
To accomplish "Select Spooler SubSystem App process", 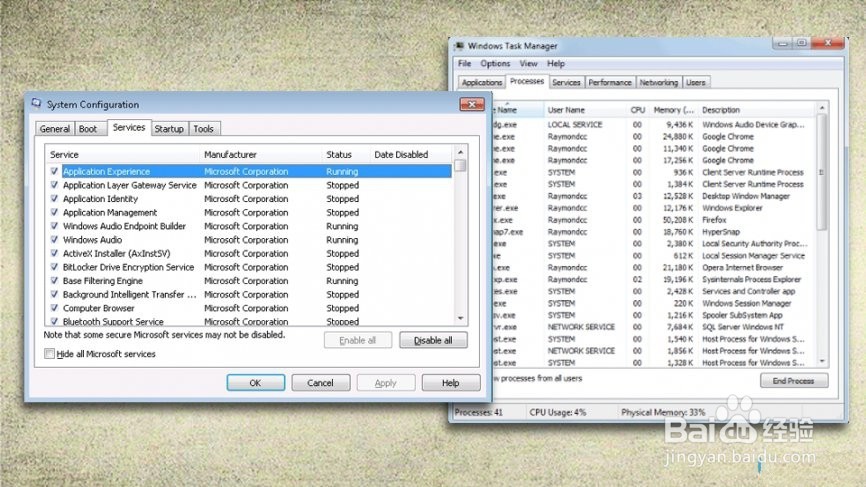I will point(654,315).
